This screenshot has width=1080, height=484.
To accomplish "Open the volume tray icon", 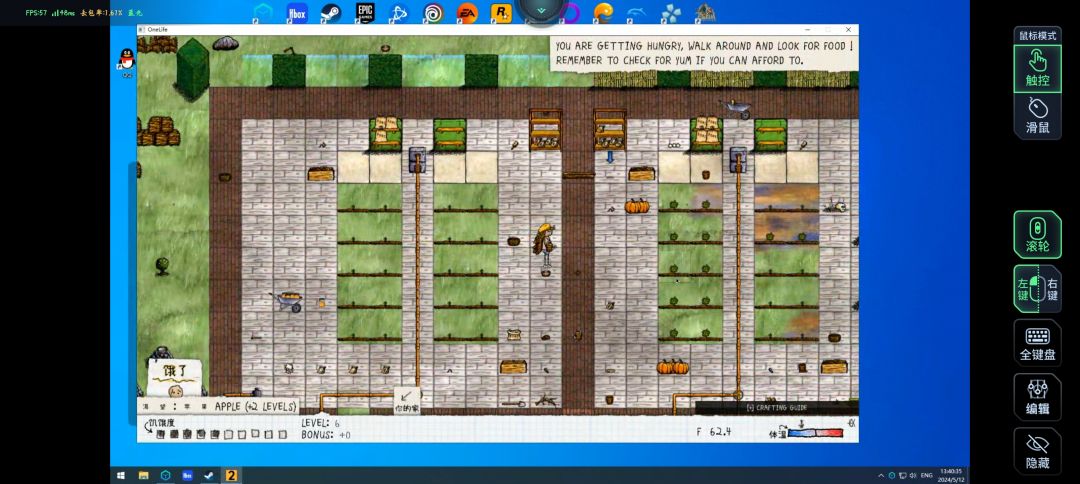I will (x=912, y=475).
